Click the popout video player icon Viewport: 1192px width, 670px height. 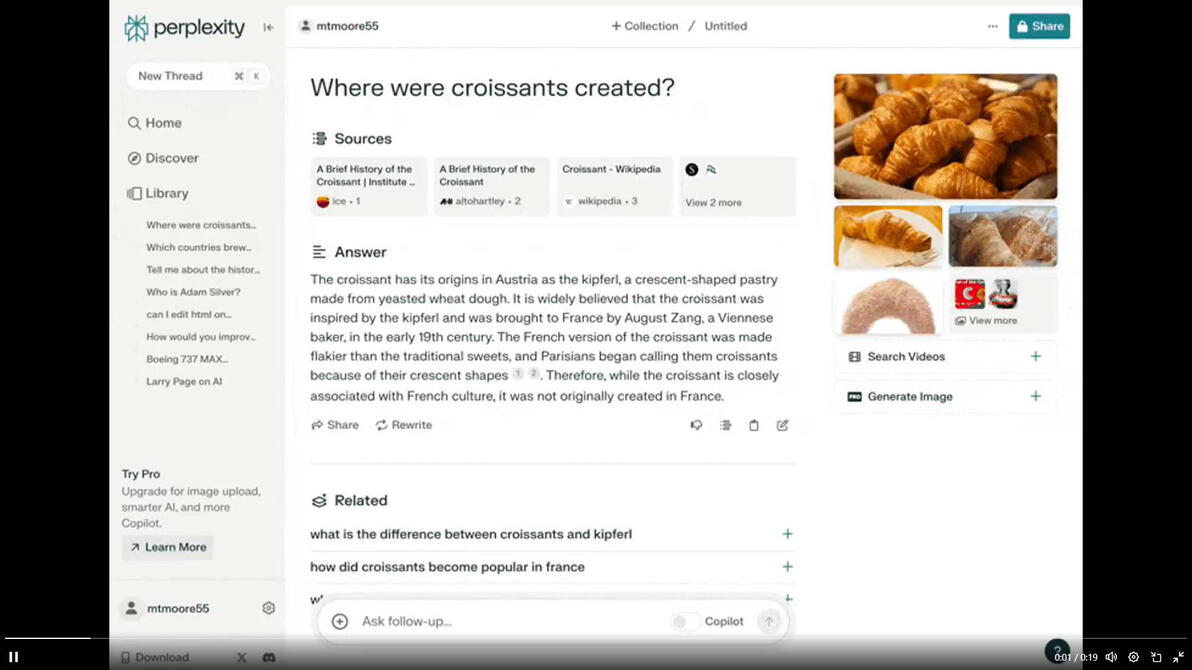[x=1156, y=657]
